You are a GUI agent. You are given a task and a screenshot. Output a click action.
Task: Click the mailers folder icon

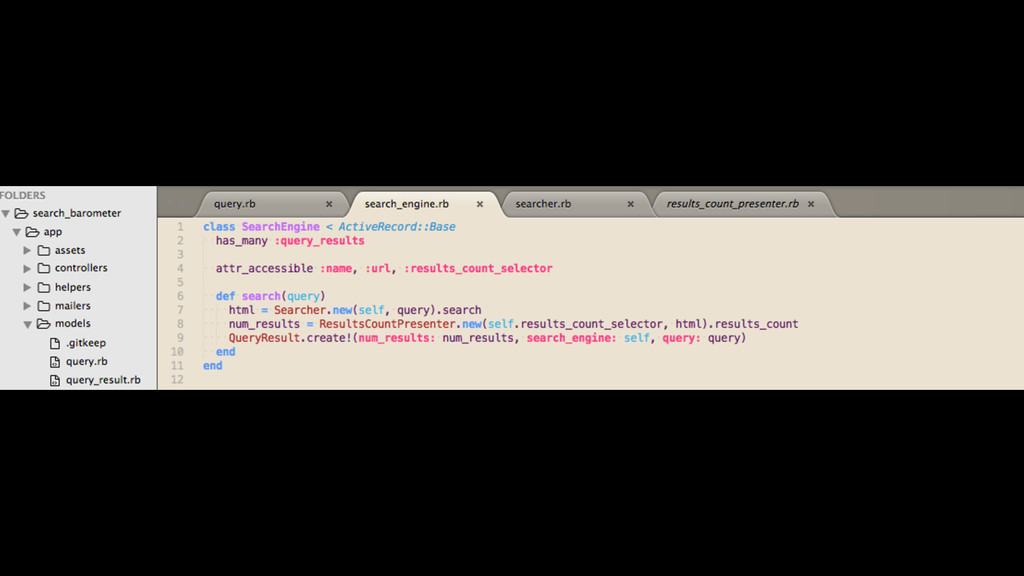[44, 306]
